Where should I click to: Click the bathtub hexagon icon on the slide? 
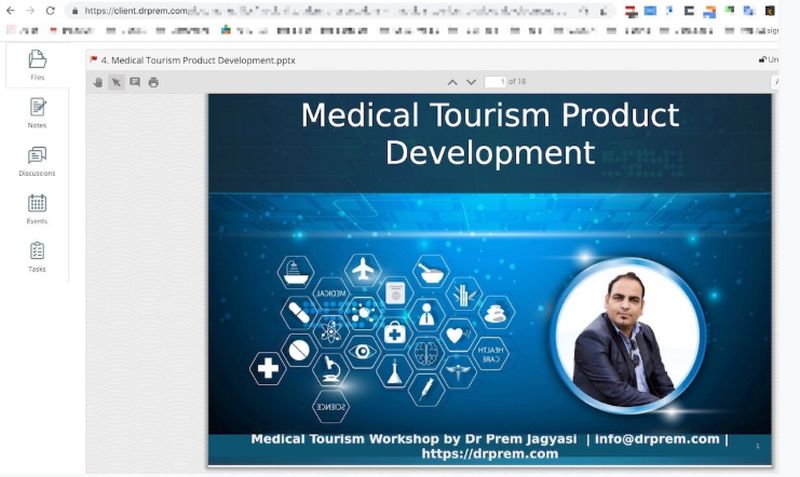pyautogui.click(x=296, y=272)
